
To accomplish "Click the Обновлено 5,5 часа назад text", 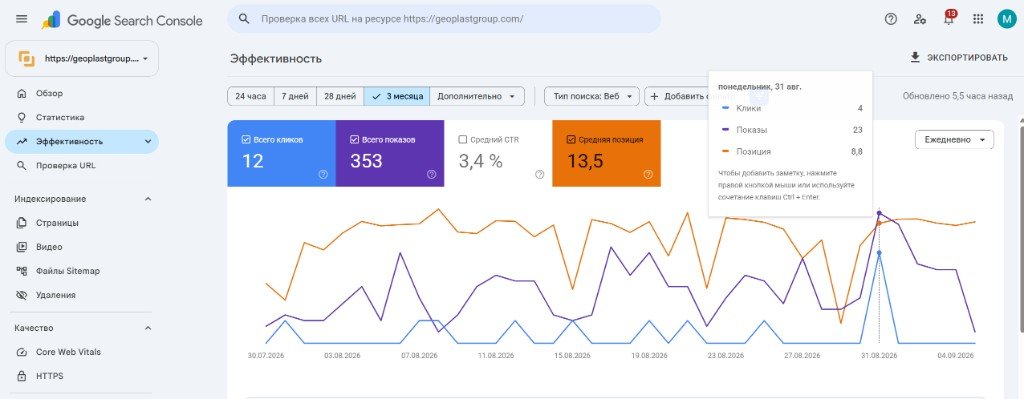I will (957, 96).
